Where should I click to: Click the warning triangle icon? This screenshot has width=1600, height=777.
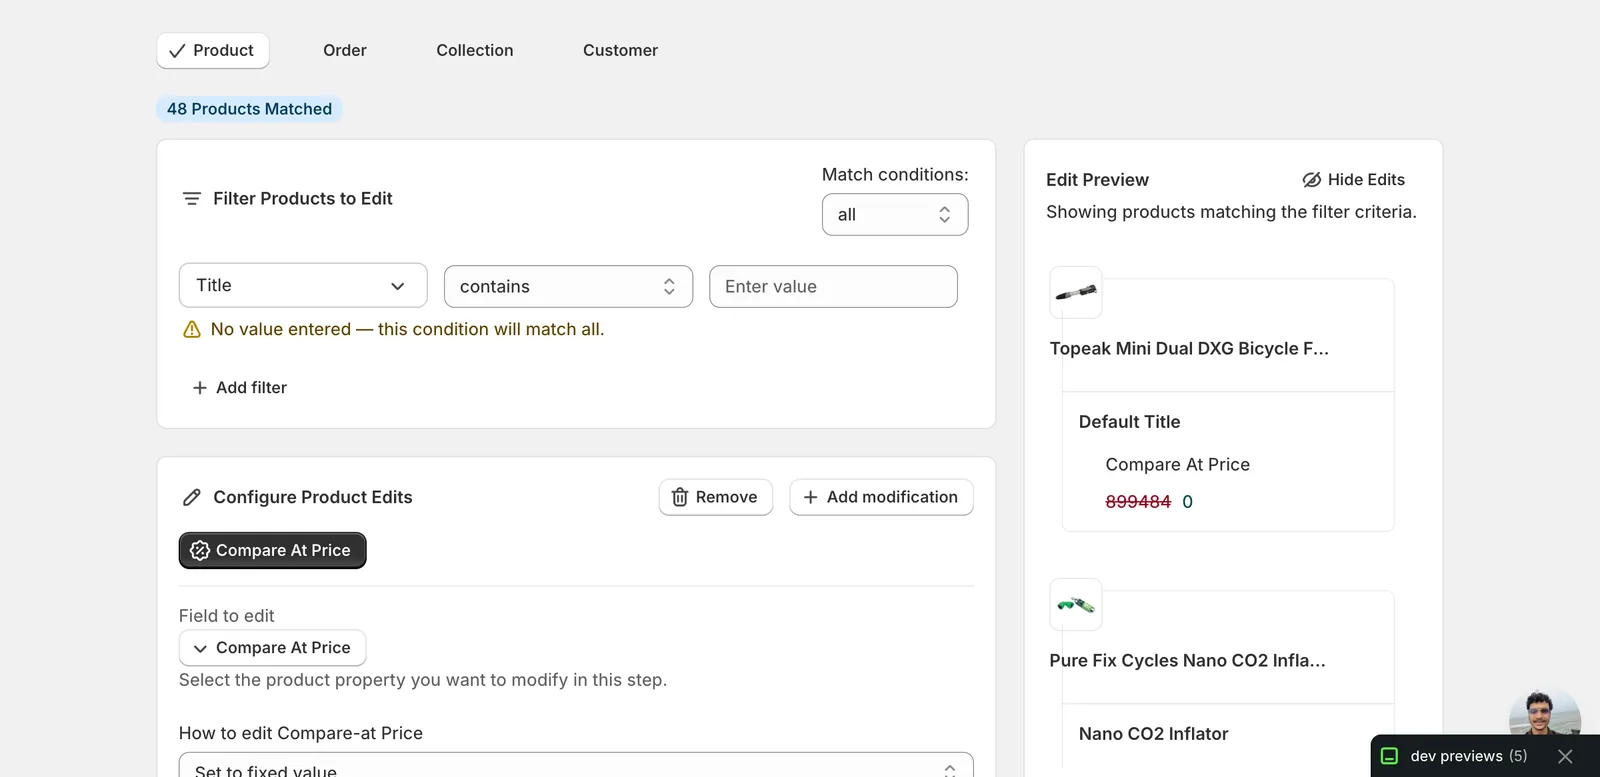pyautogui.click(x=192, y=330)
